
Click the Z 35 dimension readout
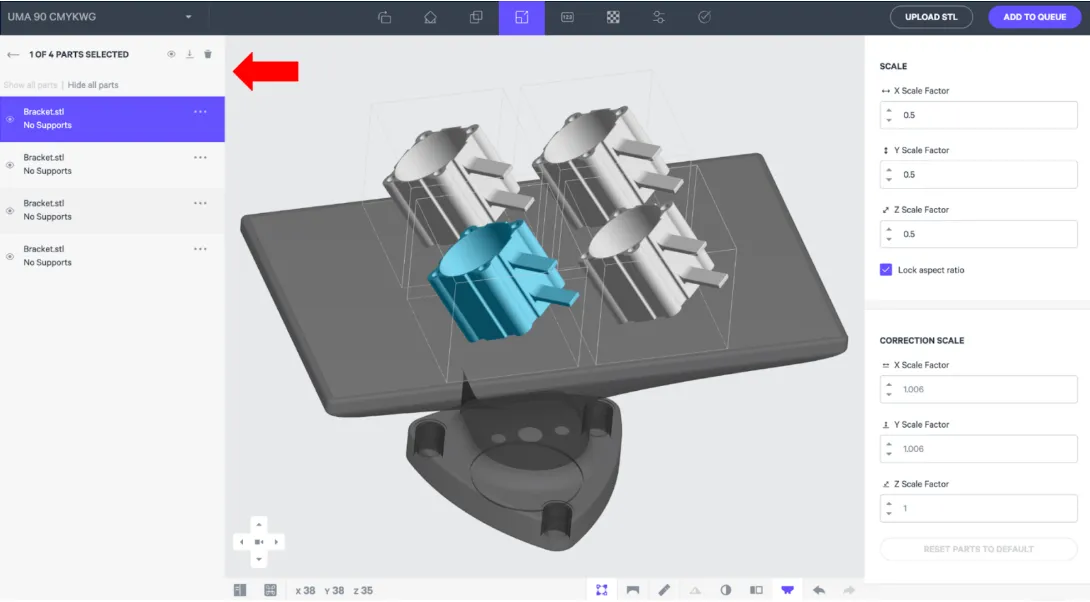tap(363, 591)
